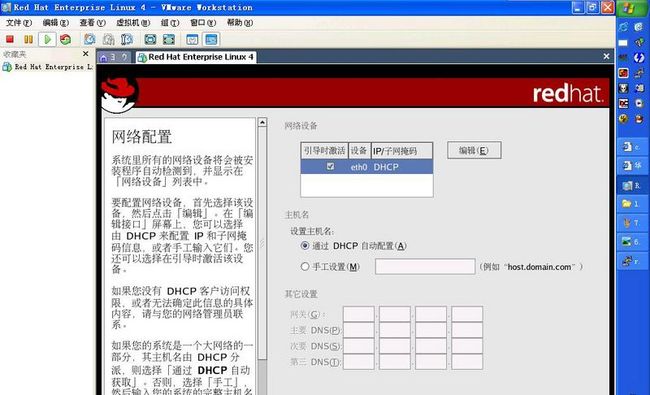Open the taskbar item labeled R
Image resolution: width=650 pixels, height=395 pixels.
point(631,186)
